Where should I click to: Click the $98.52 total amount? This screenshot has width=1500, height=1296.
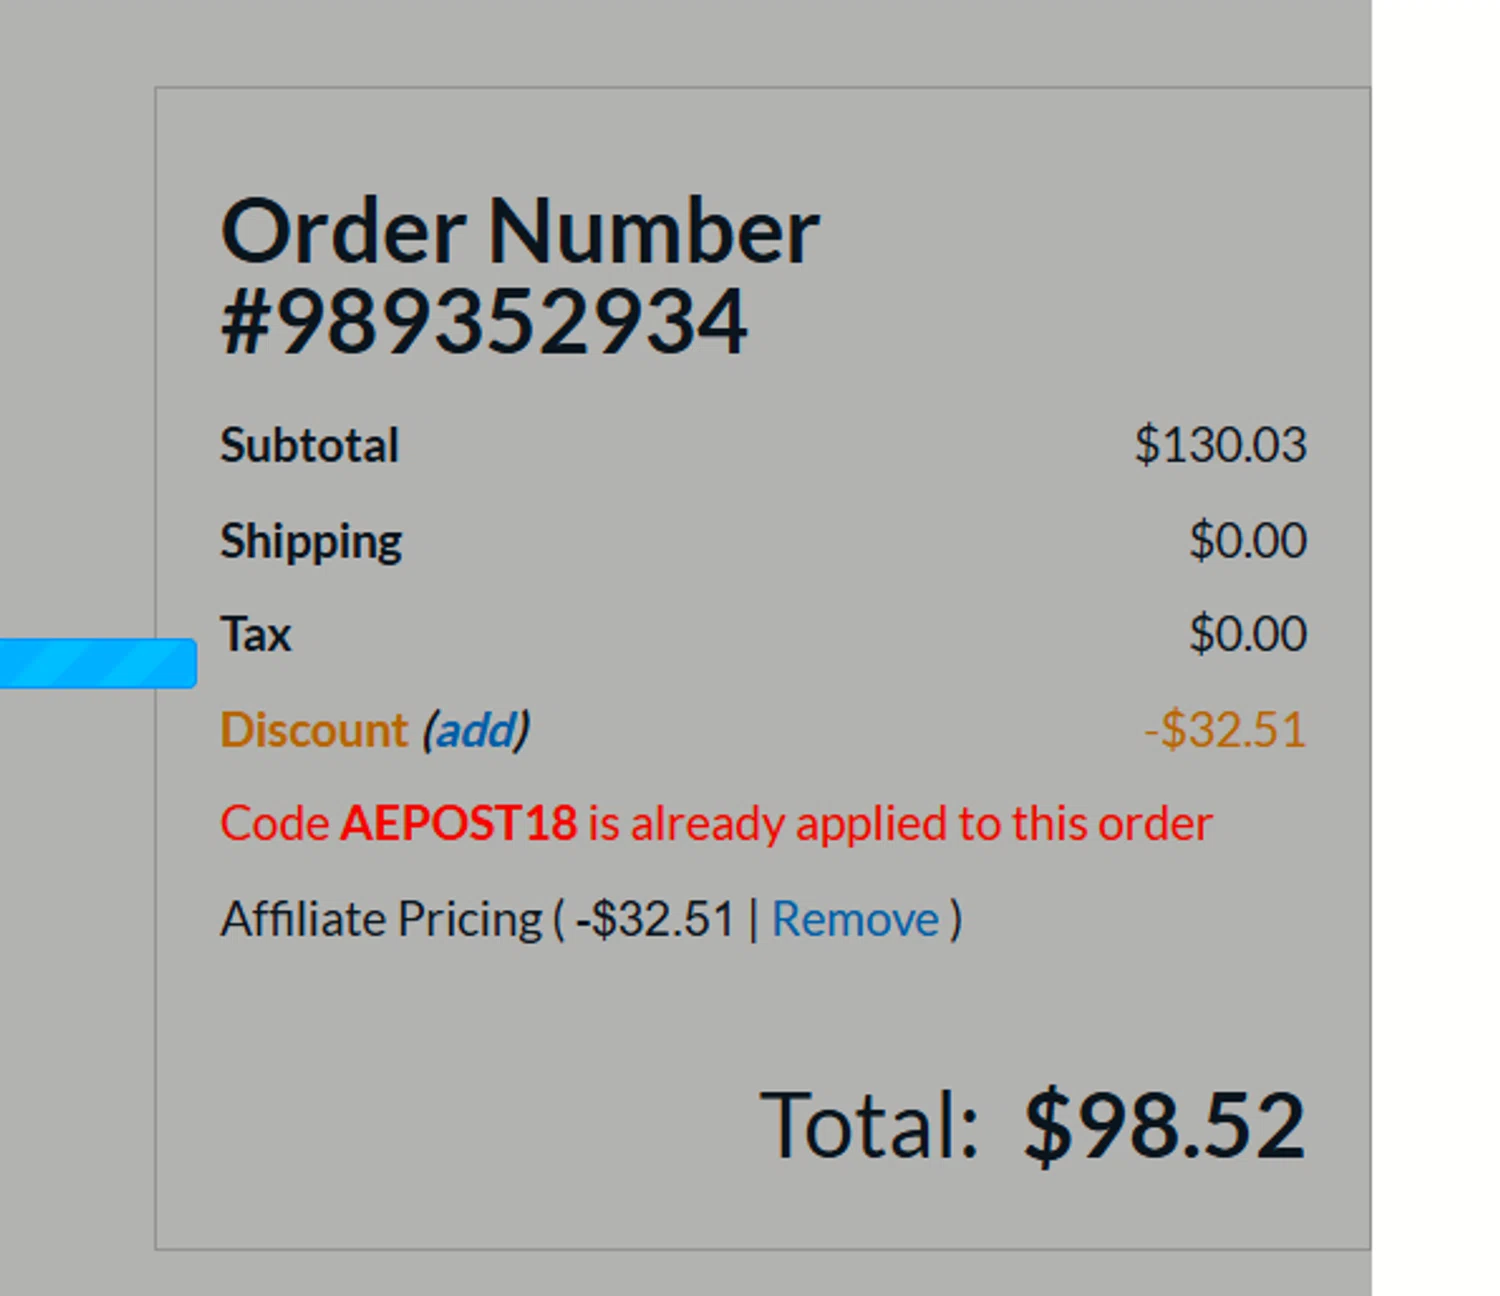coord(1165,1126)
